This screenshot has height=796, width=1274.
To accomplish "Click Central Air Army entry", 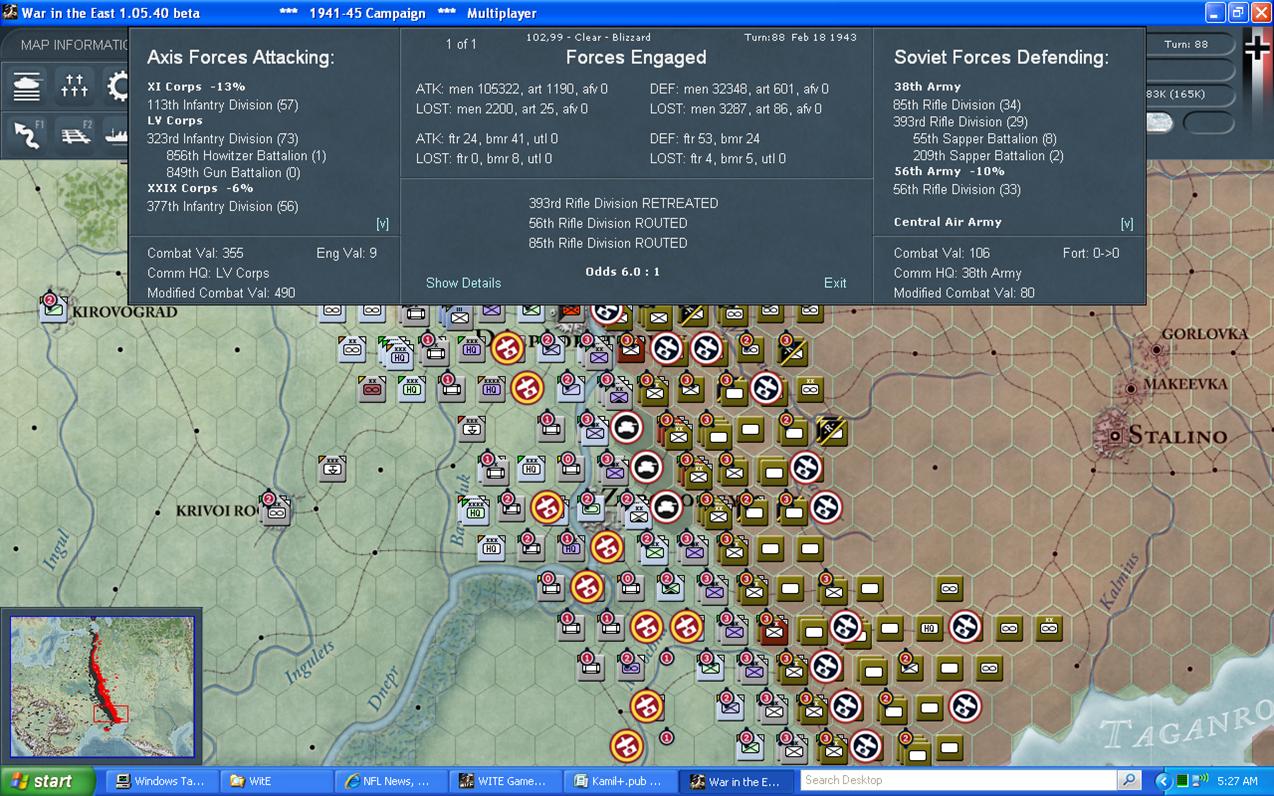I will [947, 222].
